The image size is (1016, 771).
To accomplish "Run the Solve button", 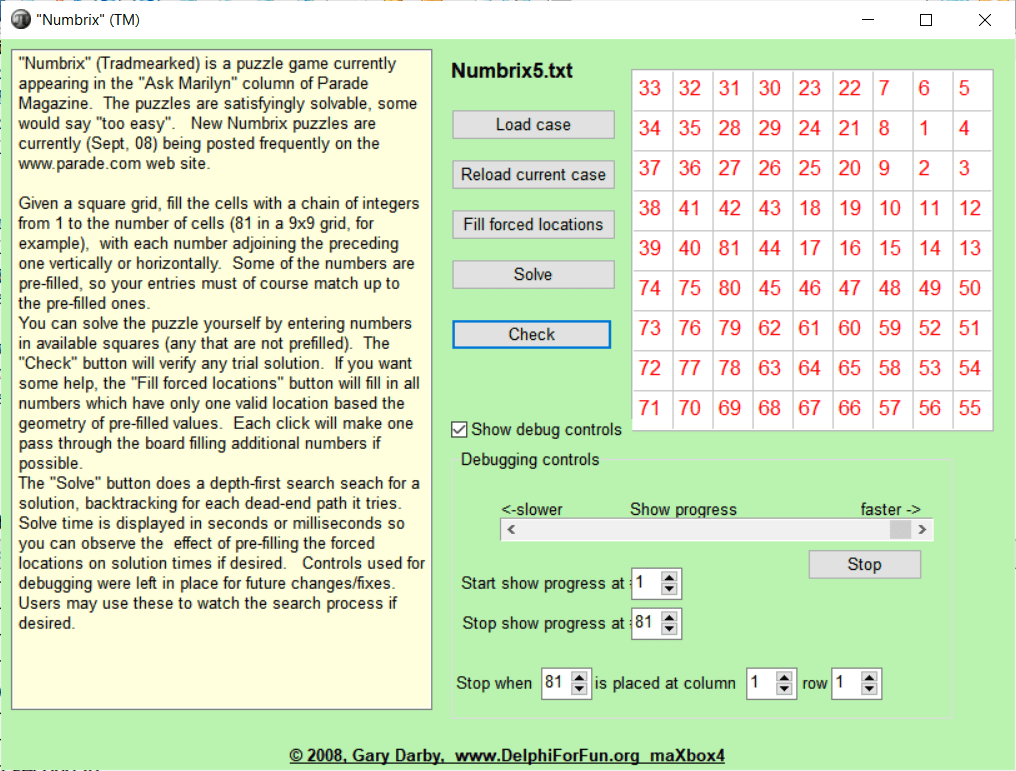I will [533, 274].
